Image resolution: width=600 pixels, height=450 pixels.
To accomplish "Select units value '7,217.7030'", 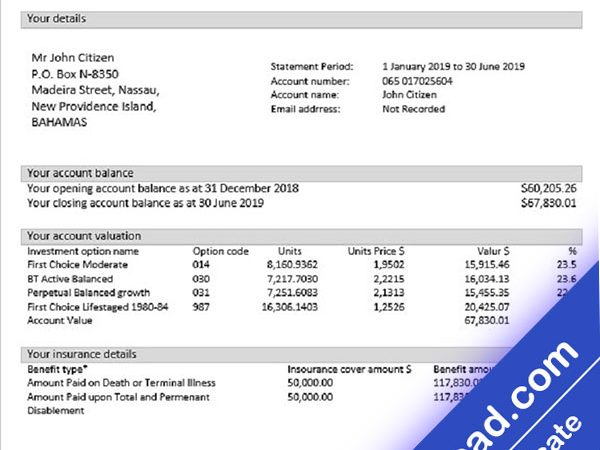I will point(292,279).
